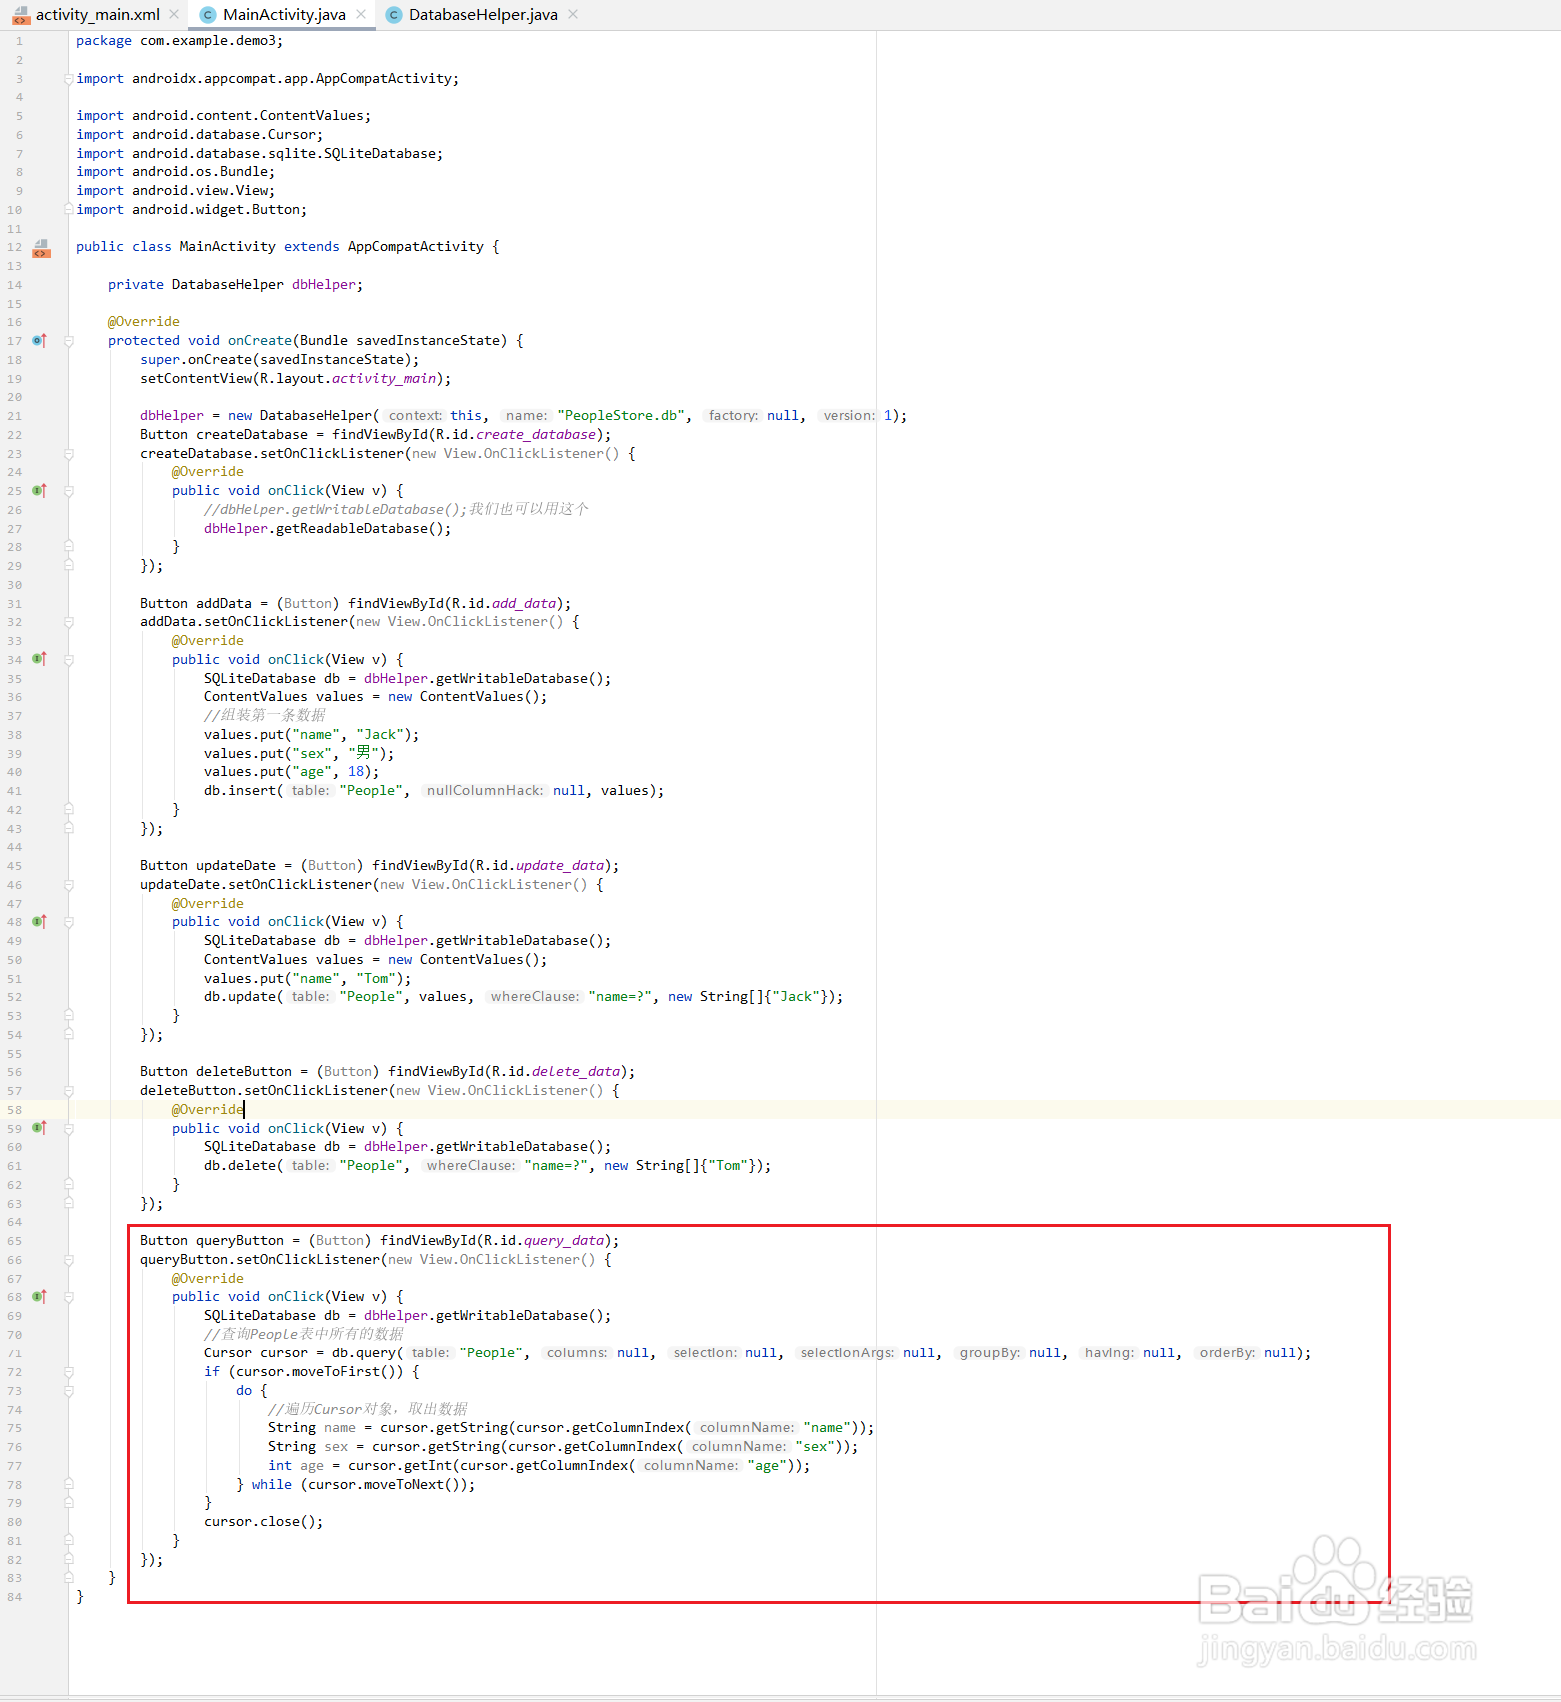Fold deleteButton listener block at line 57
This screenshot has width=1561, height=1702.
click(69, 1091)
